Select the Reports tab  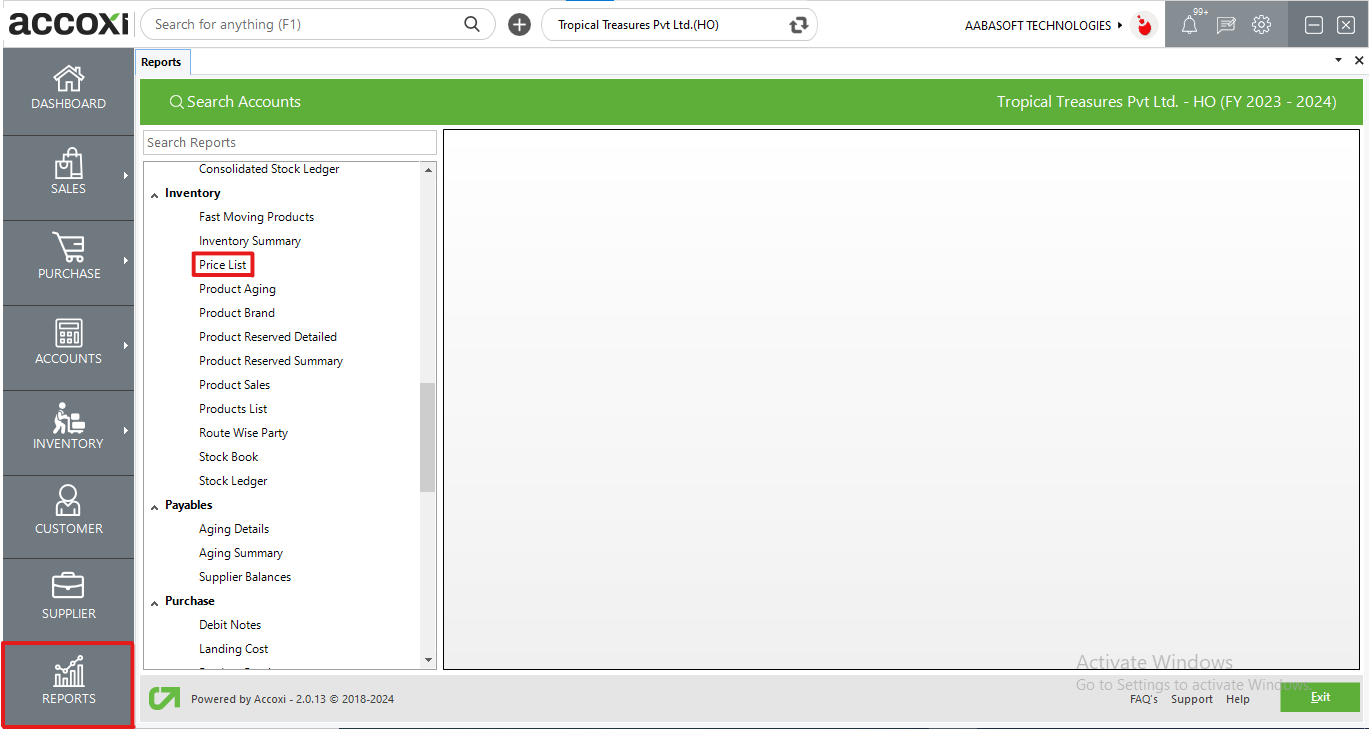click(161, 62)
